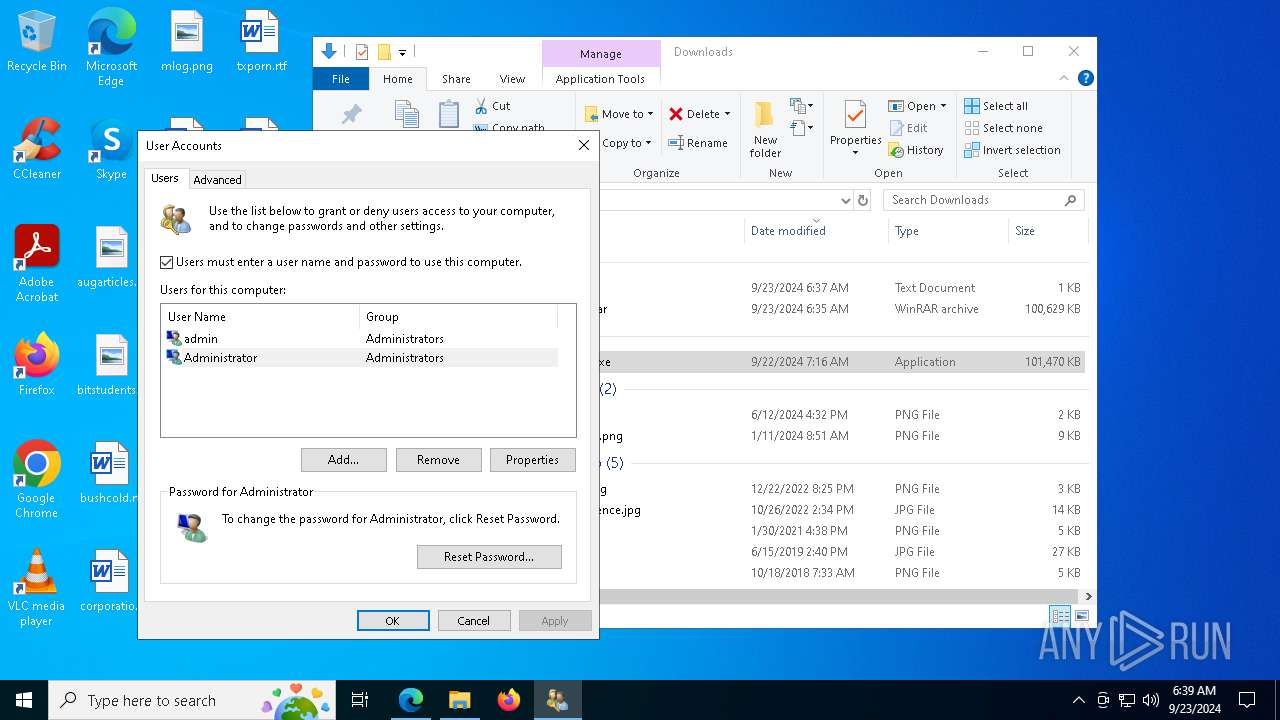This screenshot has width=1280, height=720.
Task: Switch to the View ribbon tab
Action: 512,79
